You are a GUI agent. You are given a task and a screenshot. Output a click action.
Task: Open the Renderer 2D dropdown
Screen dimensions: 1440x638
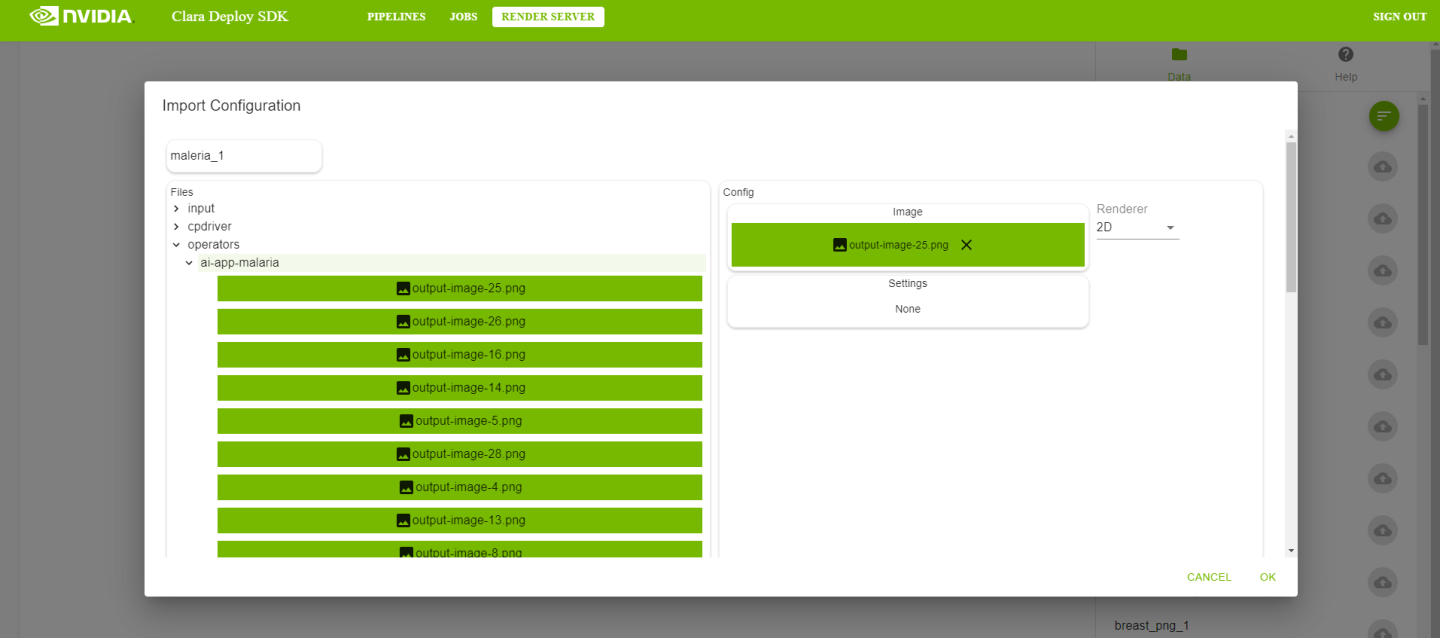click(x=1137, y=228)
